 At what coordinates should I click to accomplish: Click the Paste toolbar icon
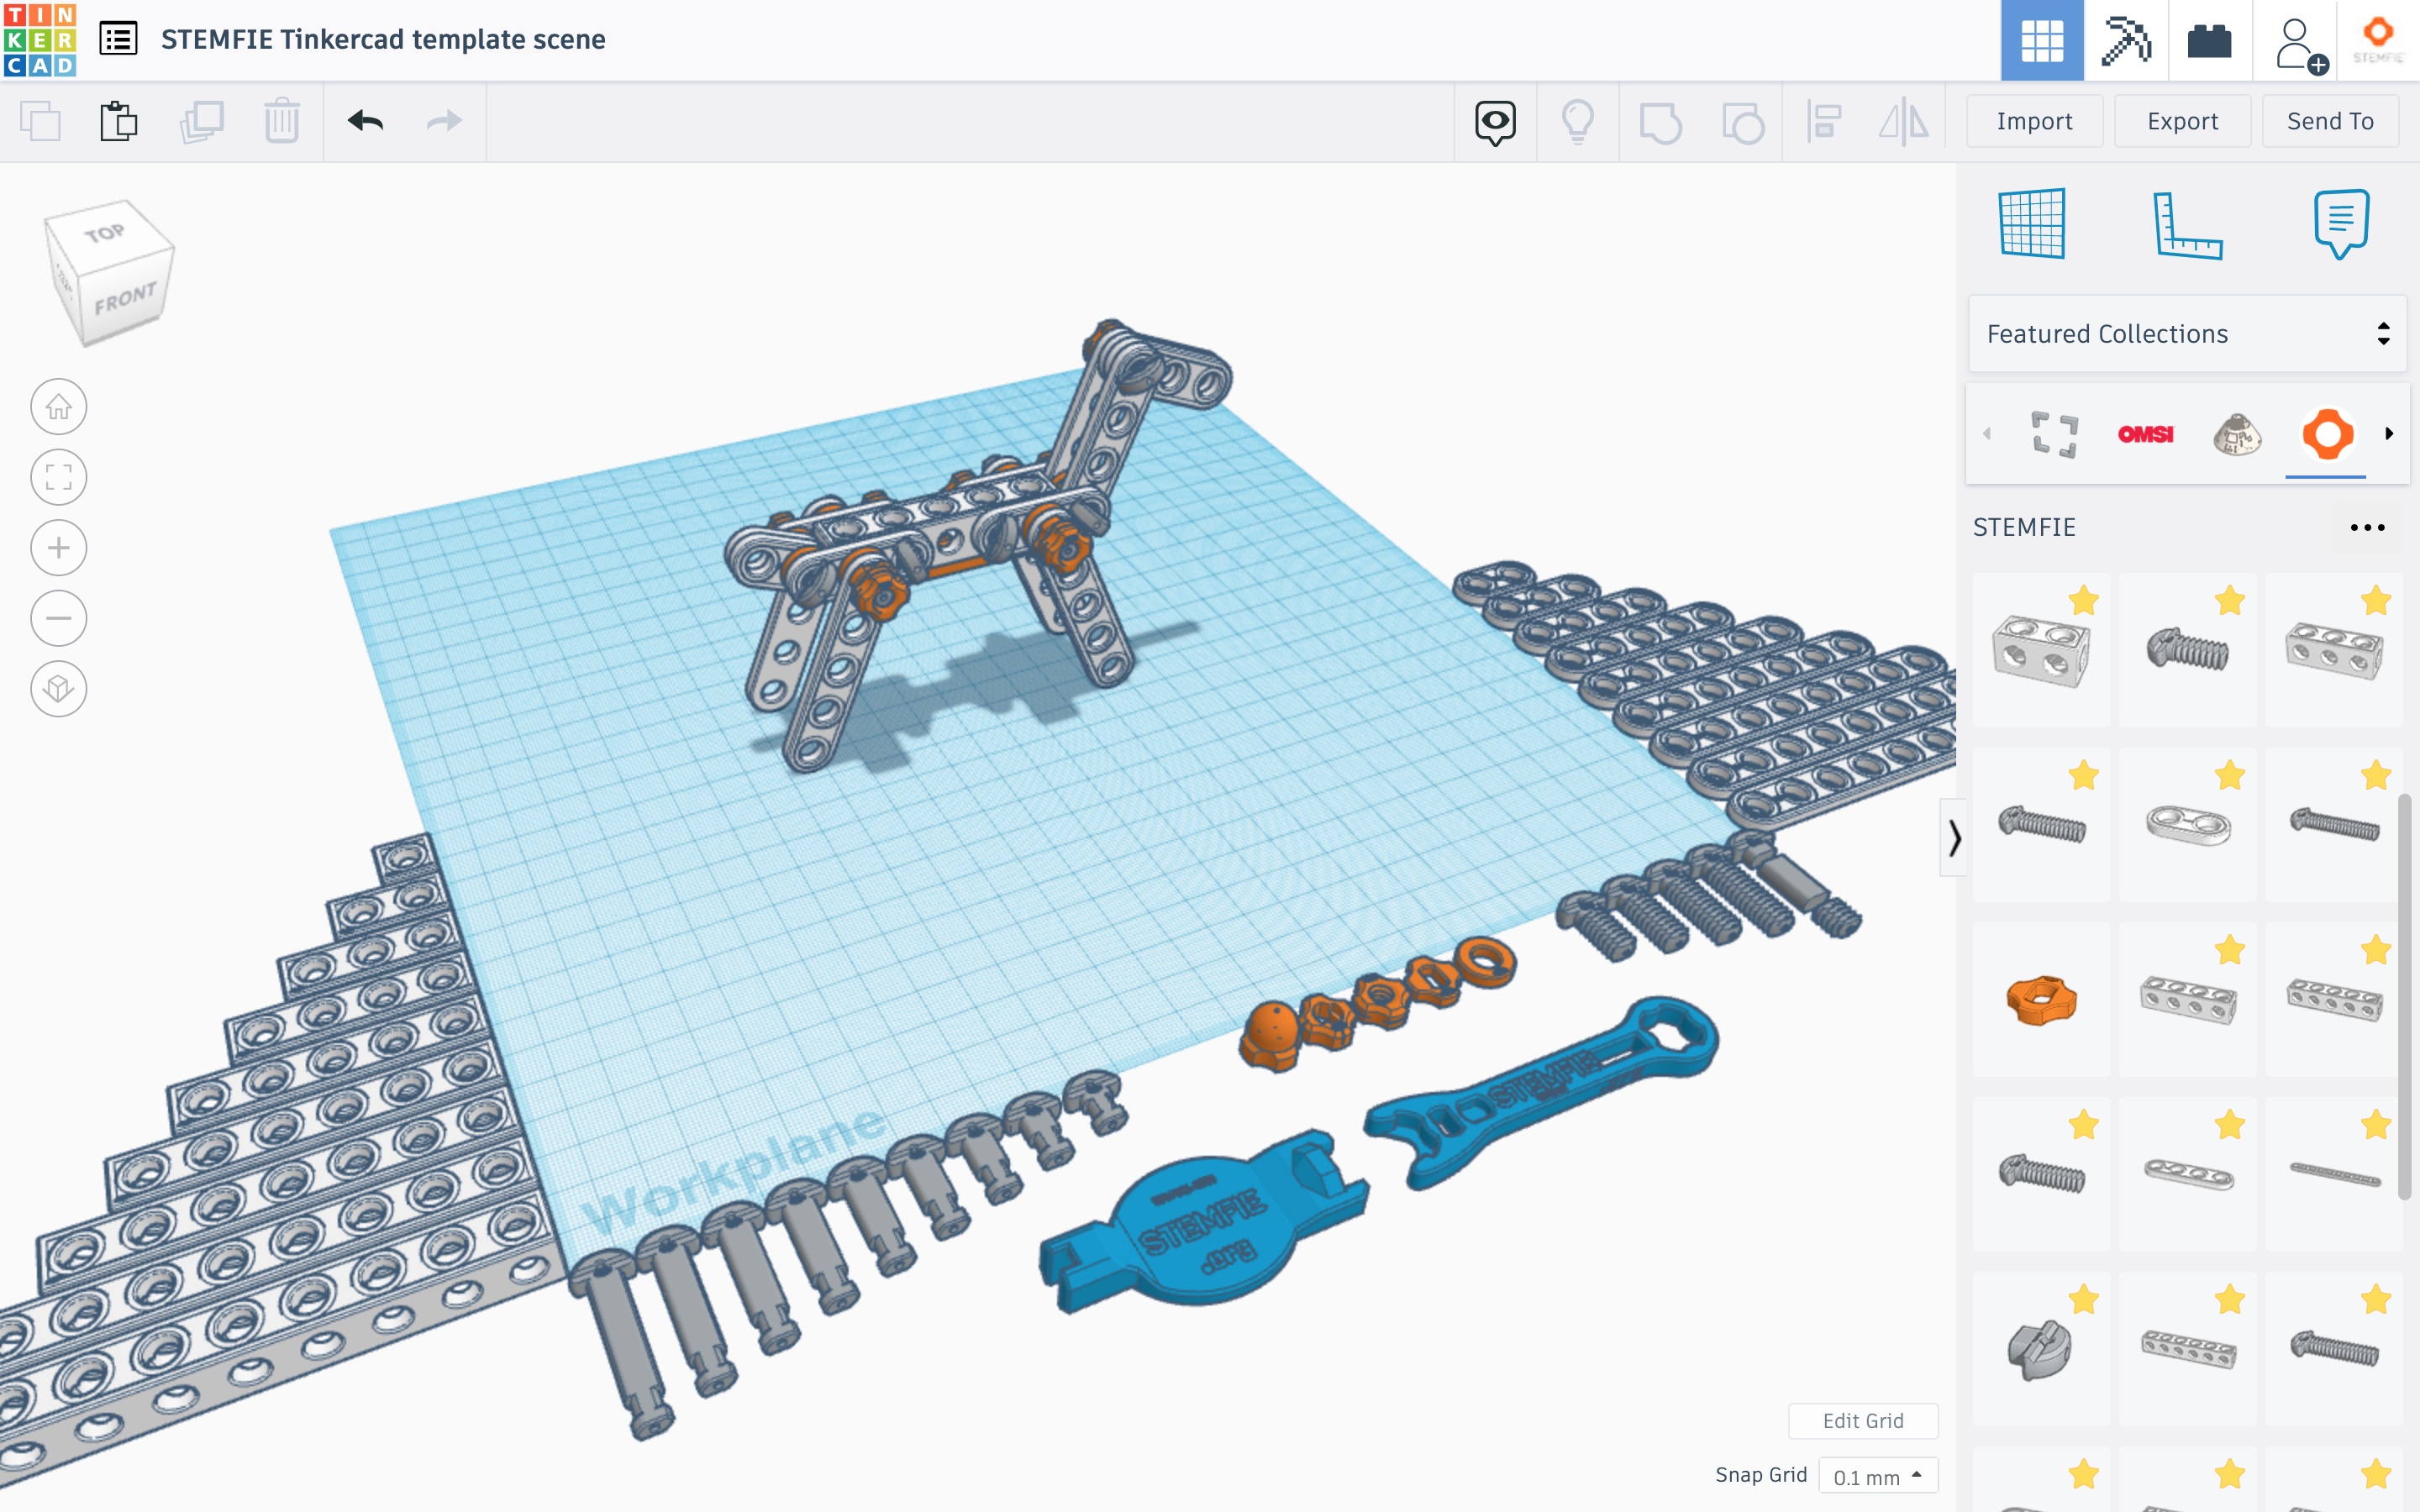pos(118,122)
